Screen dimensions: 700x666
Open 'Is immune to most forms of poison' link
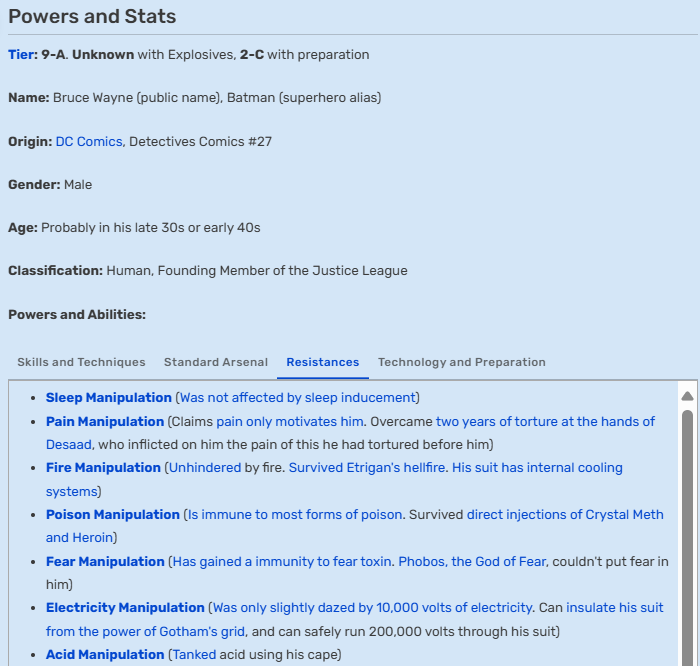pos(295,514)
